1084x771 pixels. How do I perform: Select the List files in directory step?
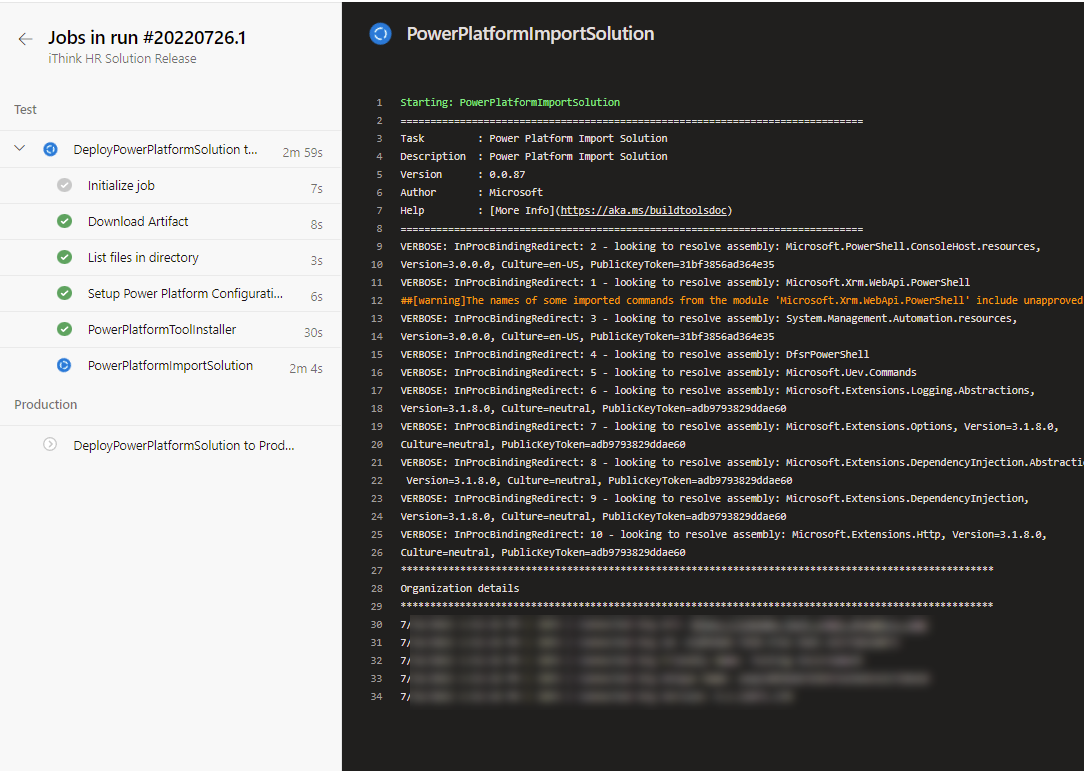click(x=143, y=258)
